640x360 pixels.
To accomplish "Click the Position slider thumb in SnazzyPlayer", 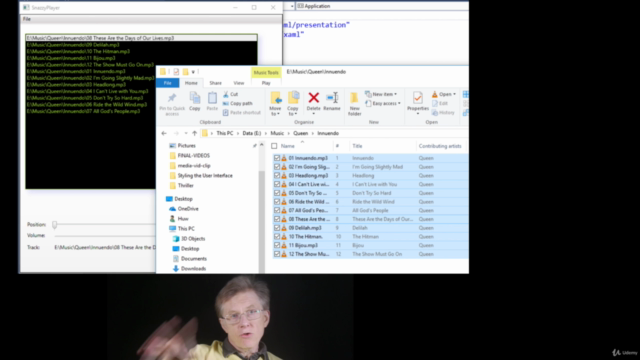I will 55,224.
